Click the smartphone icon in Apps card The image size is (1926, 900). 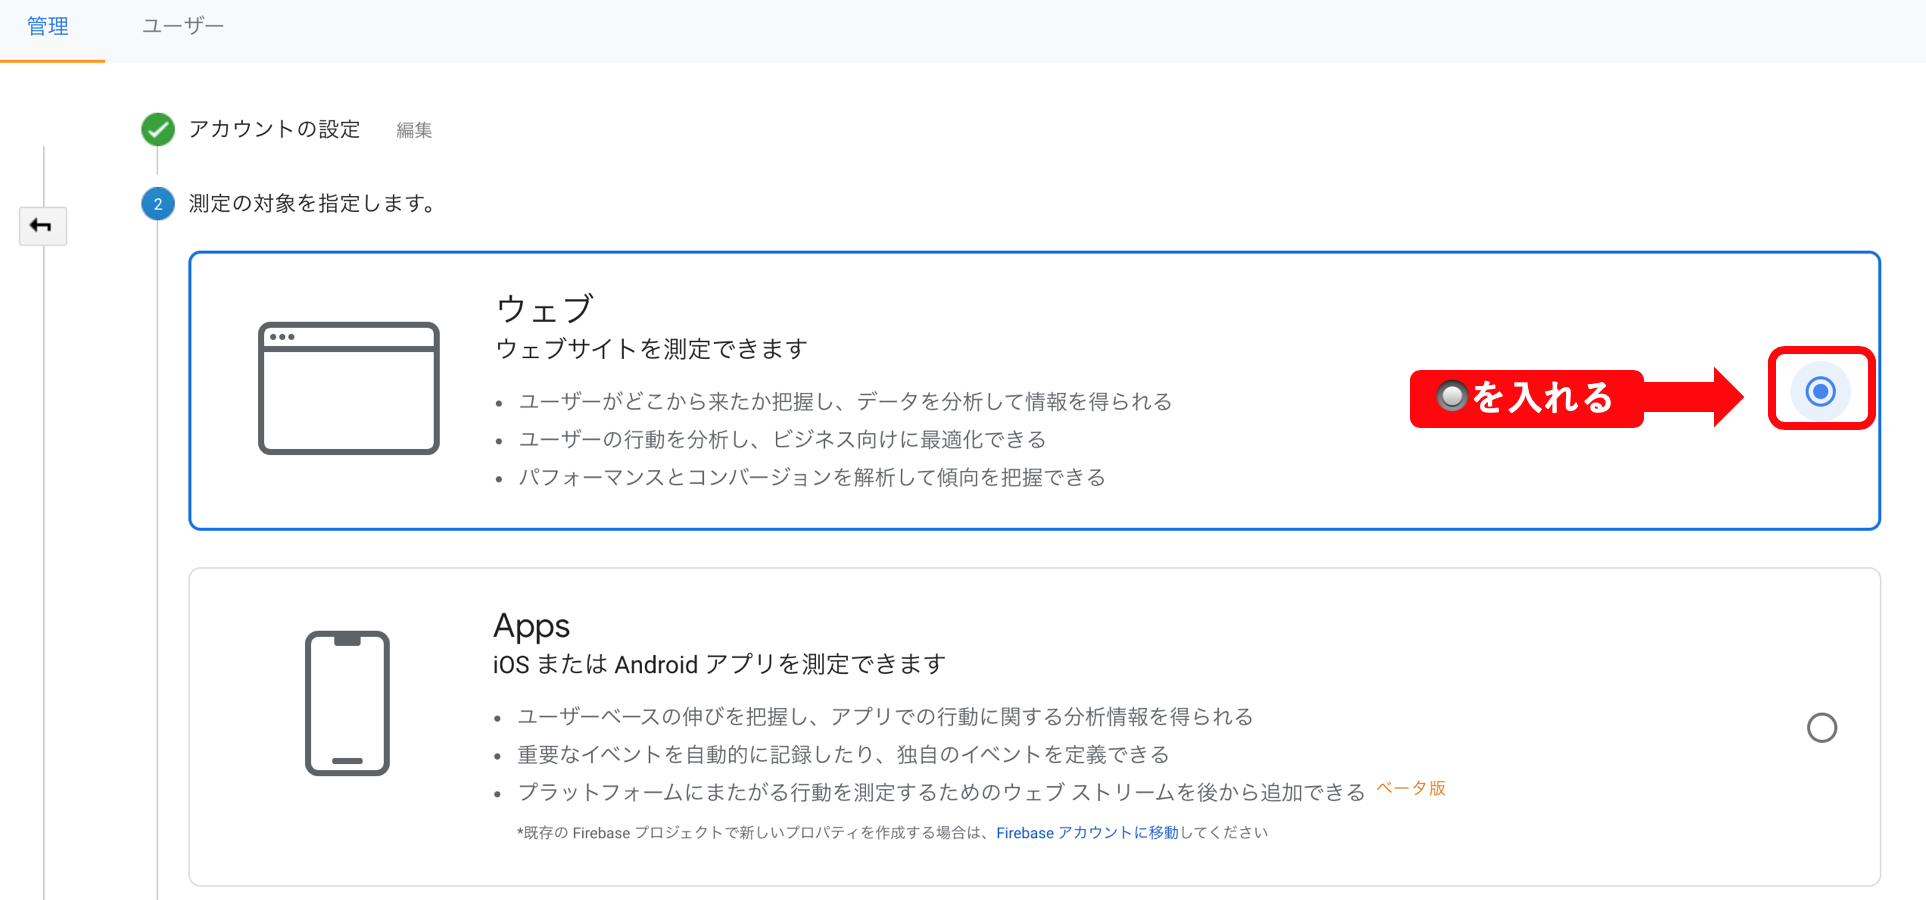coord(347,703)
